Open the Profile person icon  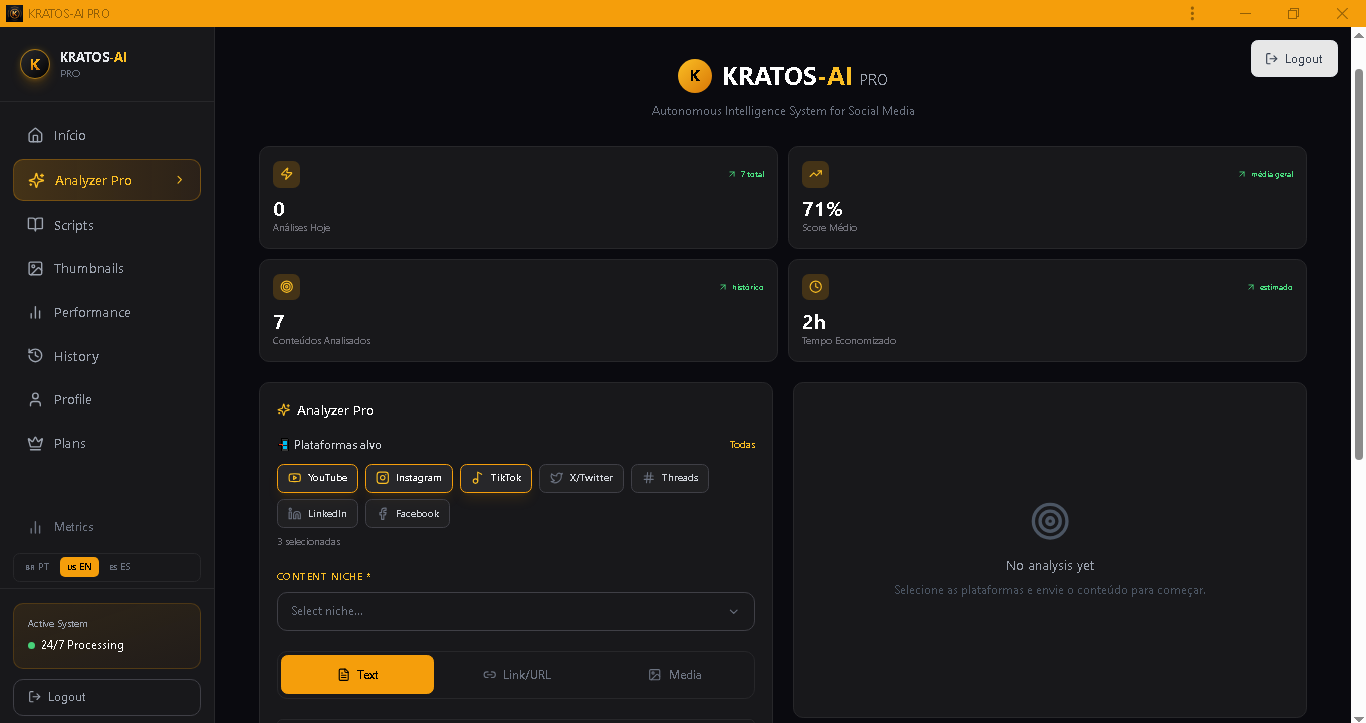(x=34, y=399)
